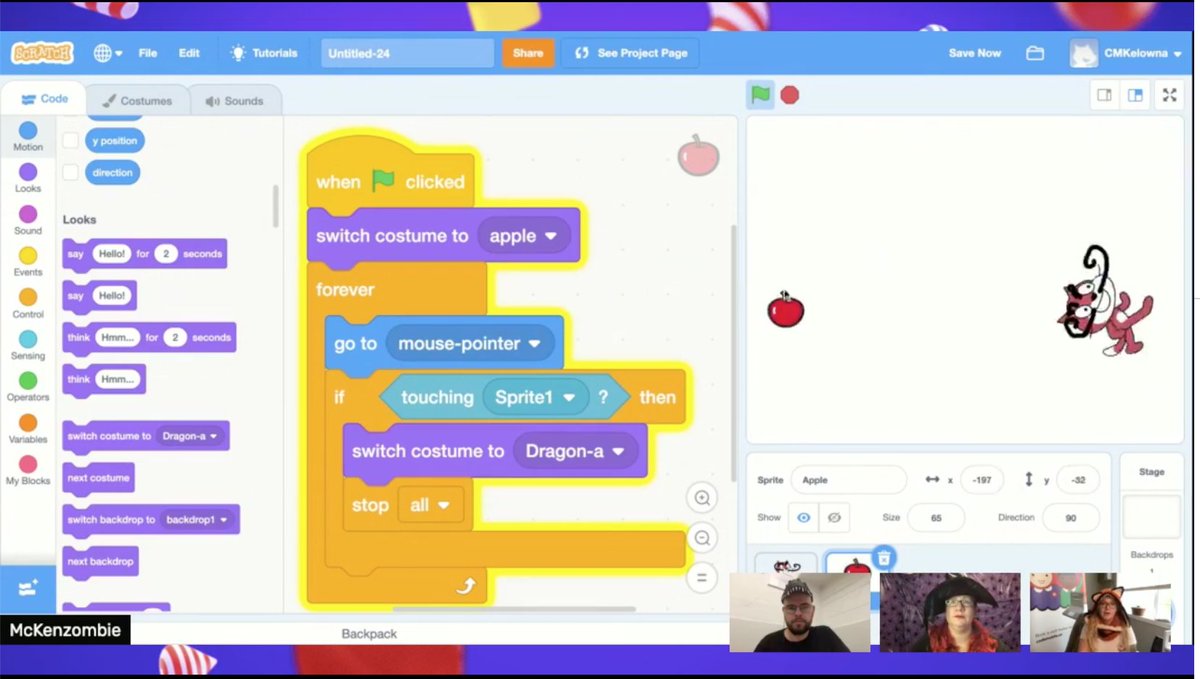Open the stop all dropdown
This screenshot has height=679, width=1200.
click(x=431, y=506)
